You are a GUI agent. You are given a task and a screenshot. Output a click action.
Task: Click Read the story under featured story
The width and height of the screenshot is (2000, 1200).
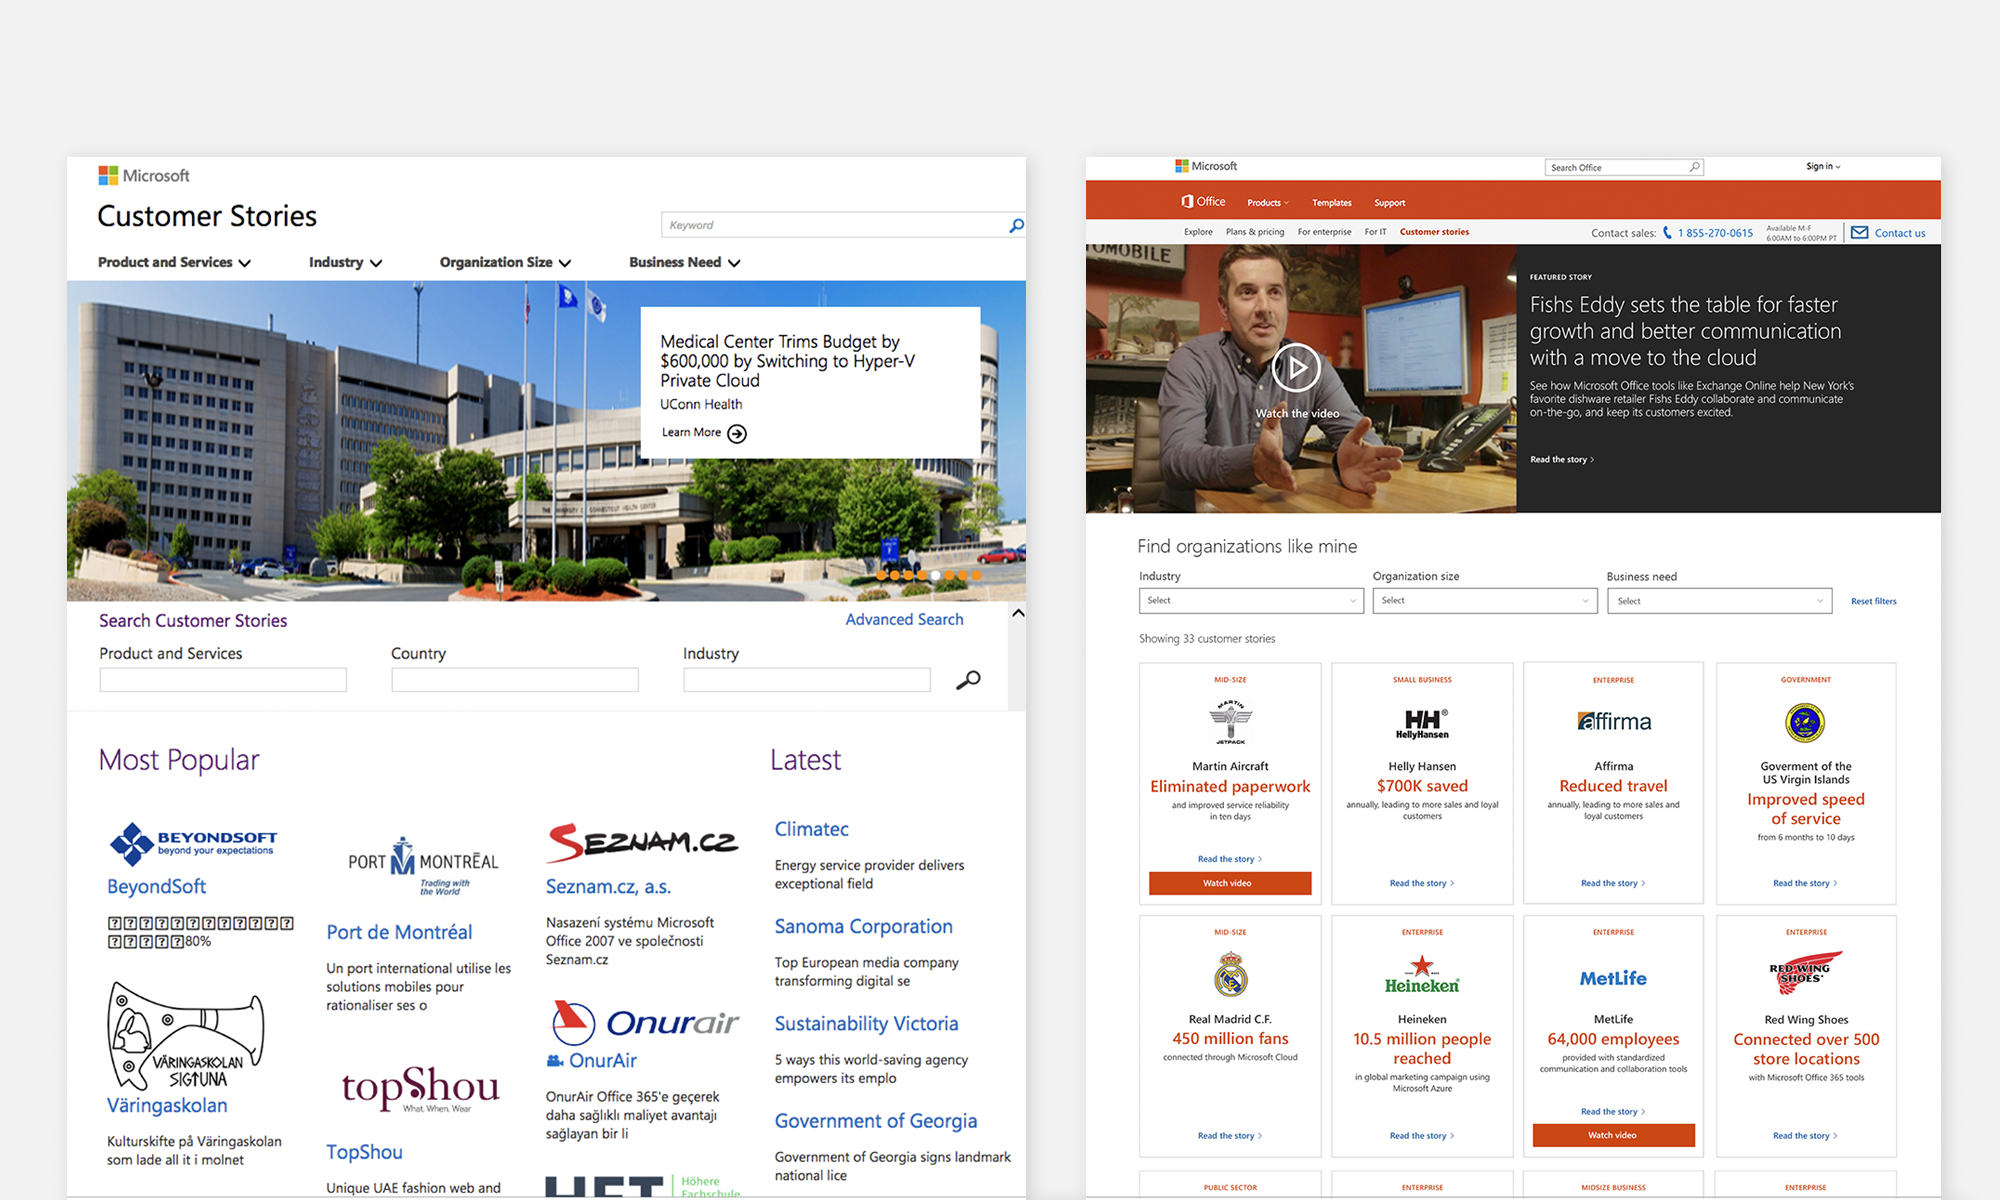click(1562, 460)
